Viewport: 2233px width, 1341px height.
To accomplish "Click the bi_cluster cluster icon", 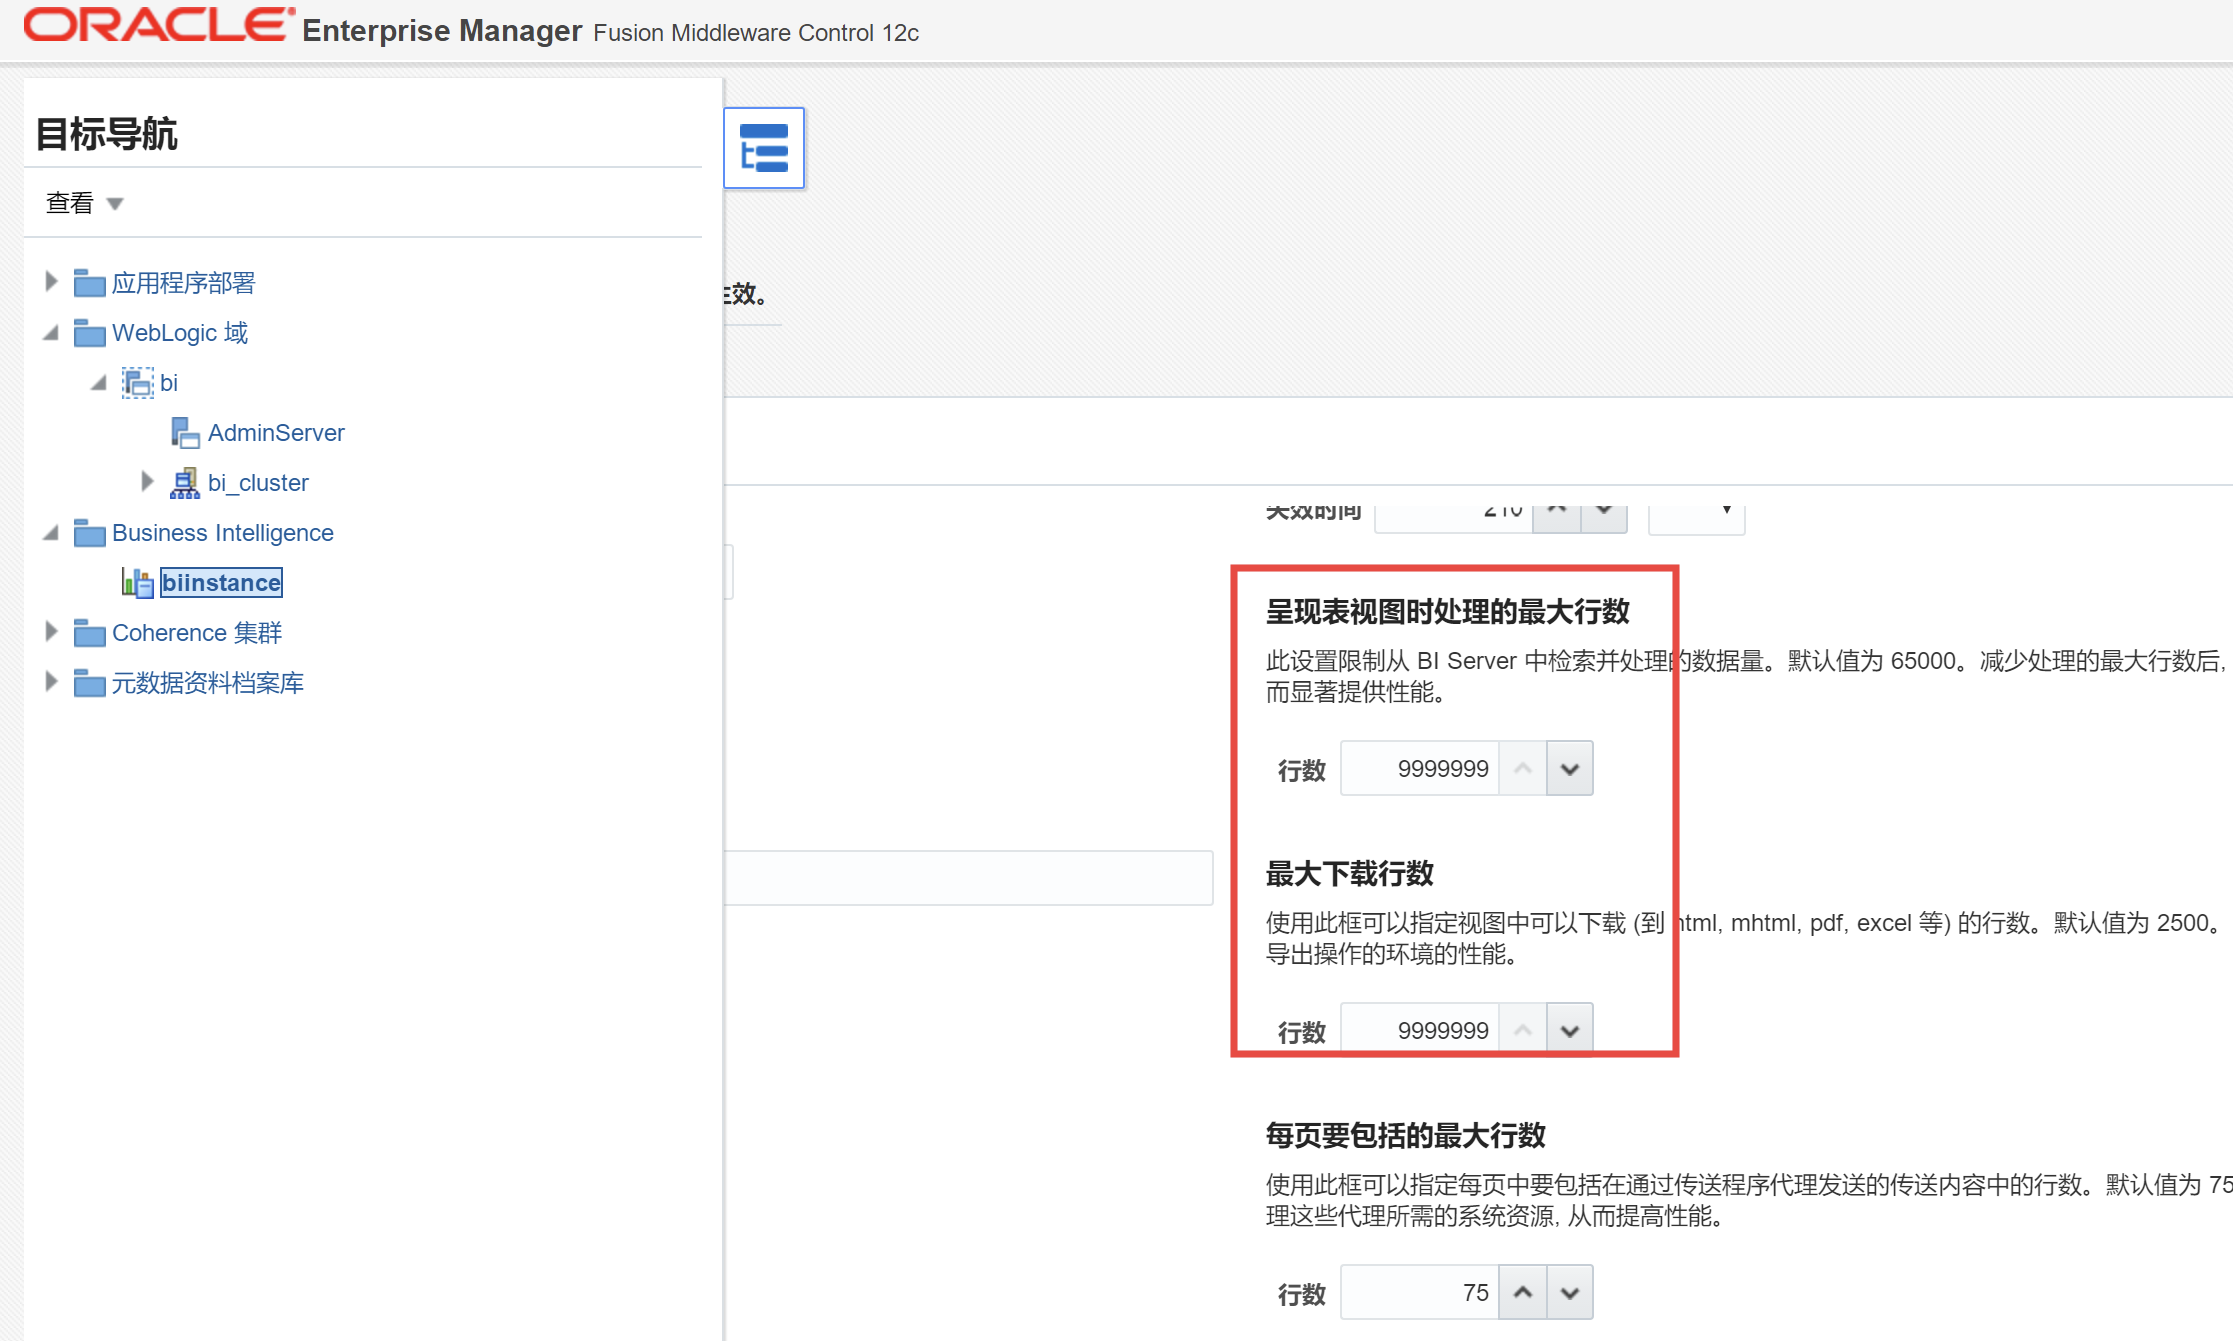I will 185,483.
